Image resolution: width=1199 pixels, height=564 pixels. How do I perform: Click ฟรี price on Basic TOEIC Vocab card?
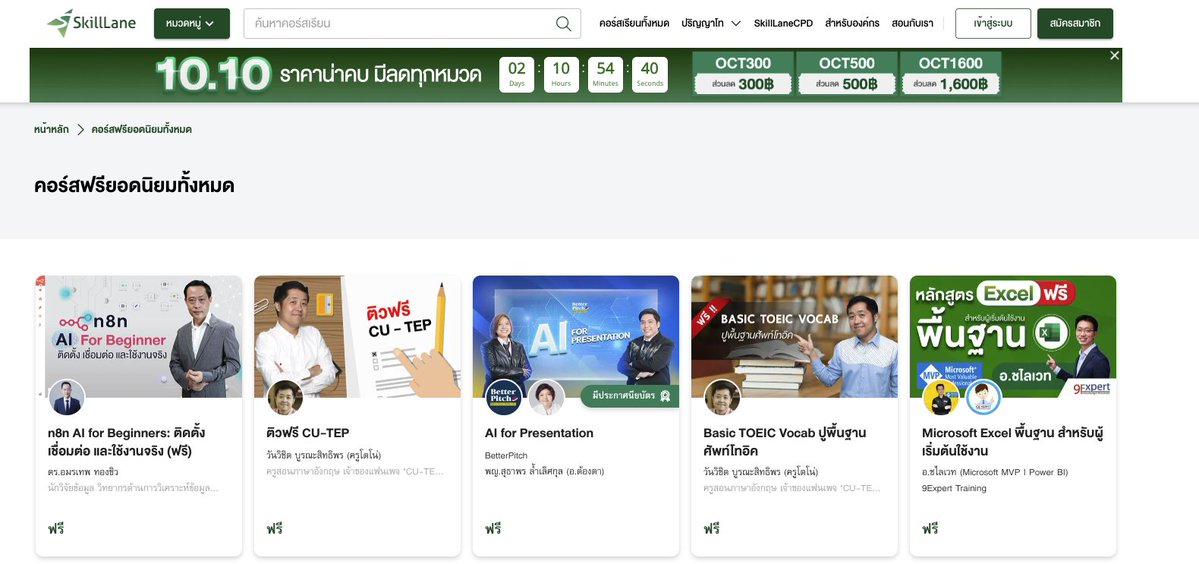[712, 528]
